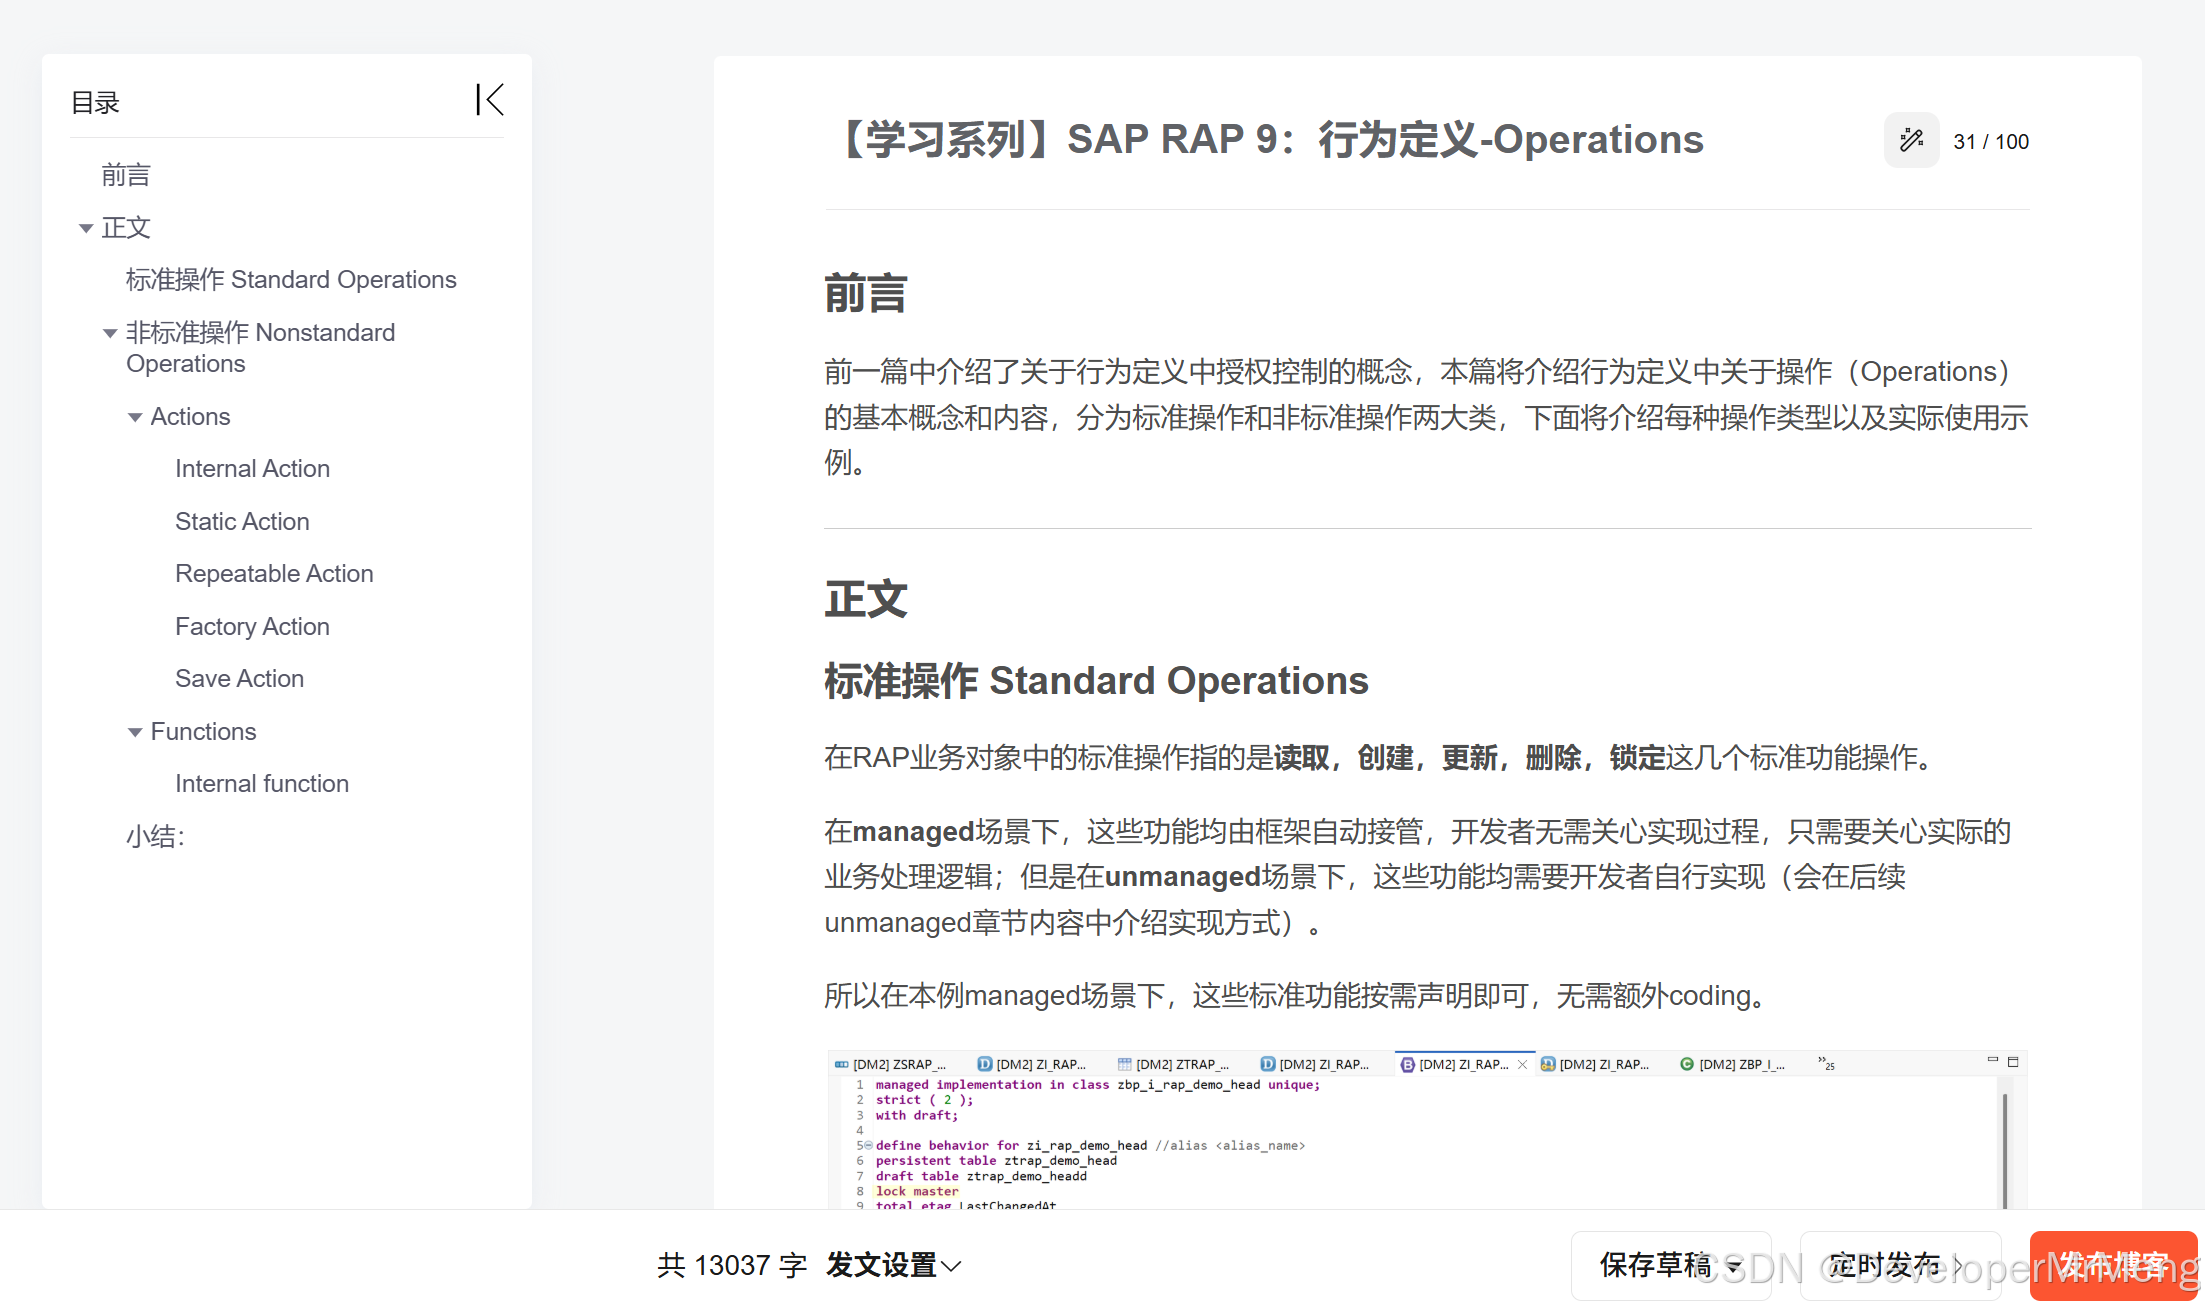Collapse the Functions tree node
The height and width of the screenshot is (1304, 2205).
[135, 733]
